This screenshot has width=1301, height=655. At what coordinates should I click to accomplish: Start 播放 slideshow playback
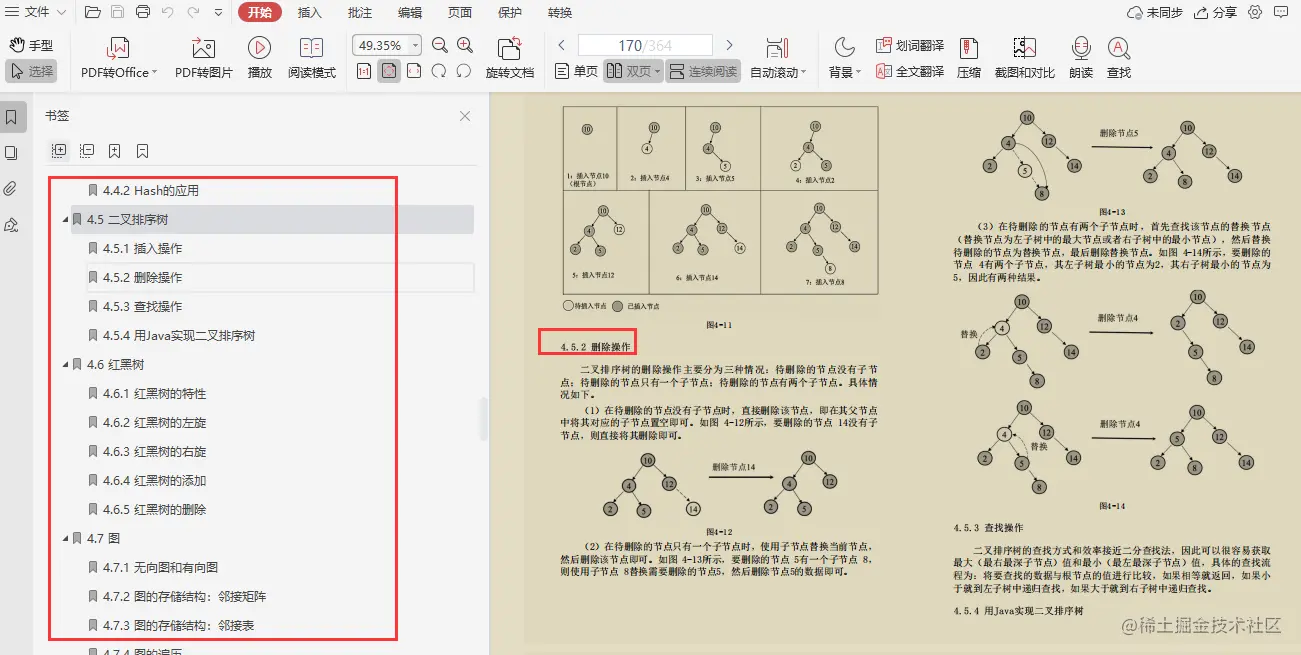tap(260, 57)
